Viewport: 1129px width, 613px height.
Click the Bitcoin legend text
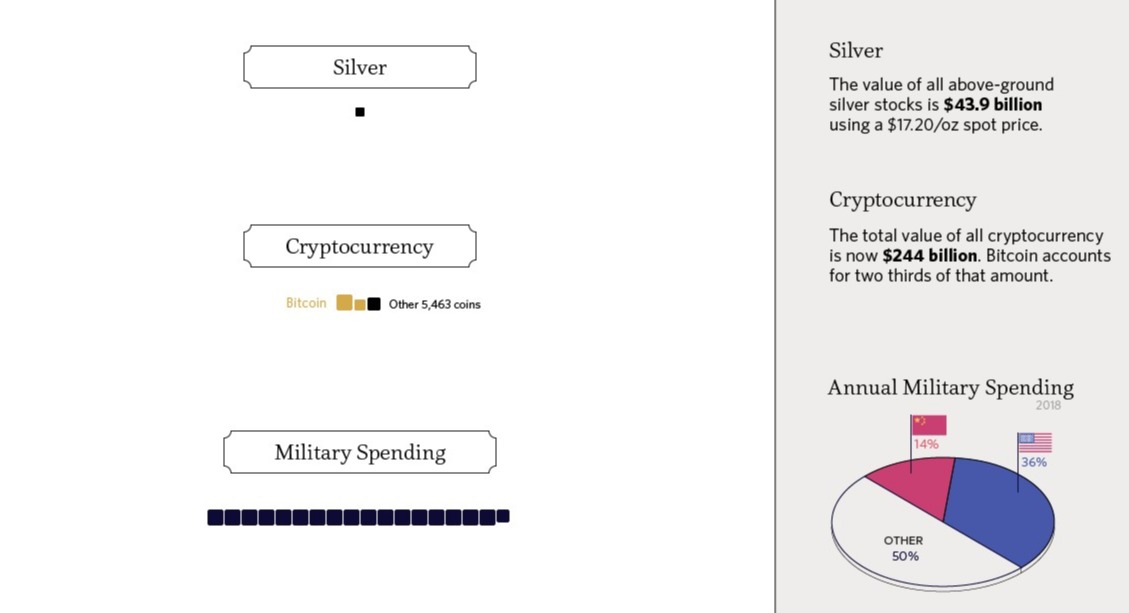(x=306, y=303)
